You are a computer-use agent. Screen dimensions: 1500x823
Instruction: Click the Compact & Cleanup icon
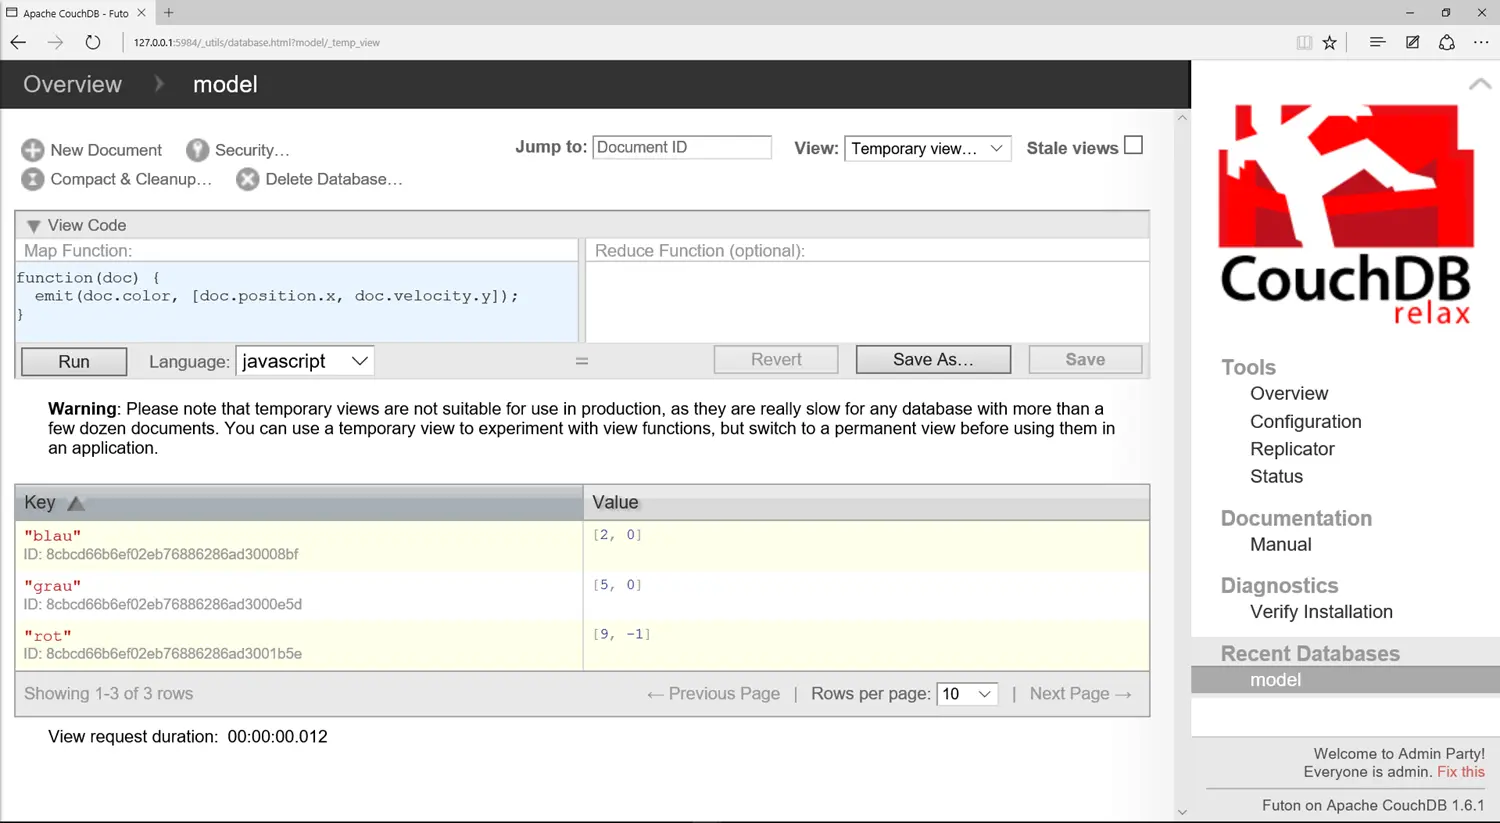[x=33, y=179]
